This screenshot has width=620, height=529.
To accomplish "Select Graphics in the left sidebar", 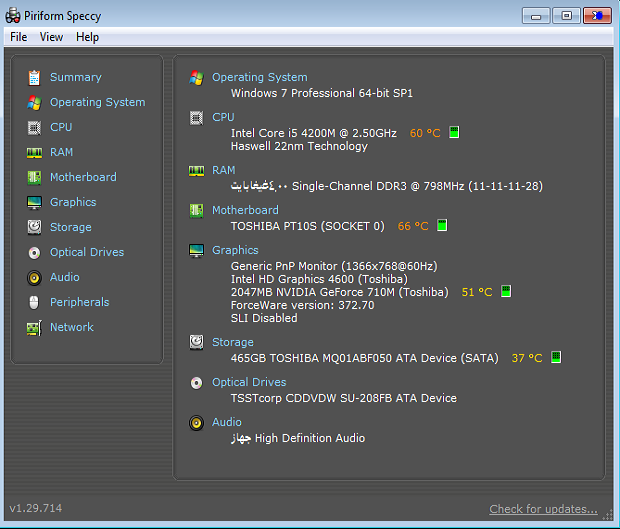I will pos(73,202).
